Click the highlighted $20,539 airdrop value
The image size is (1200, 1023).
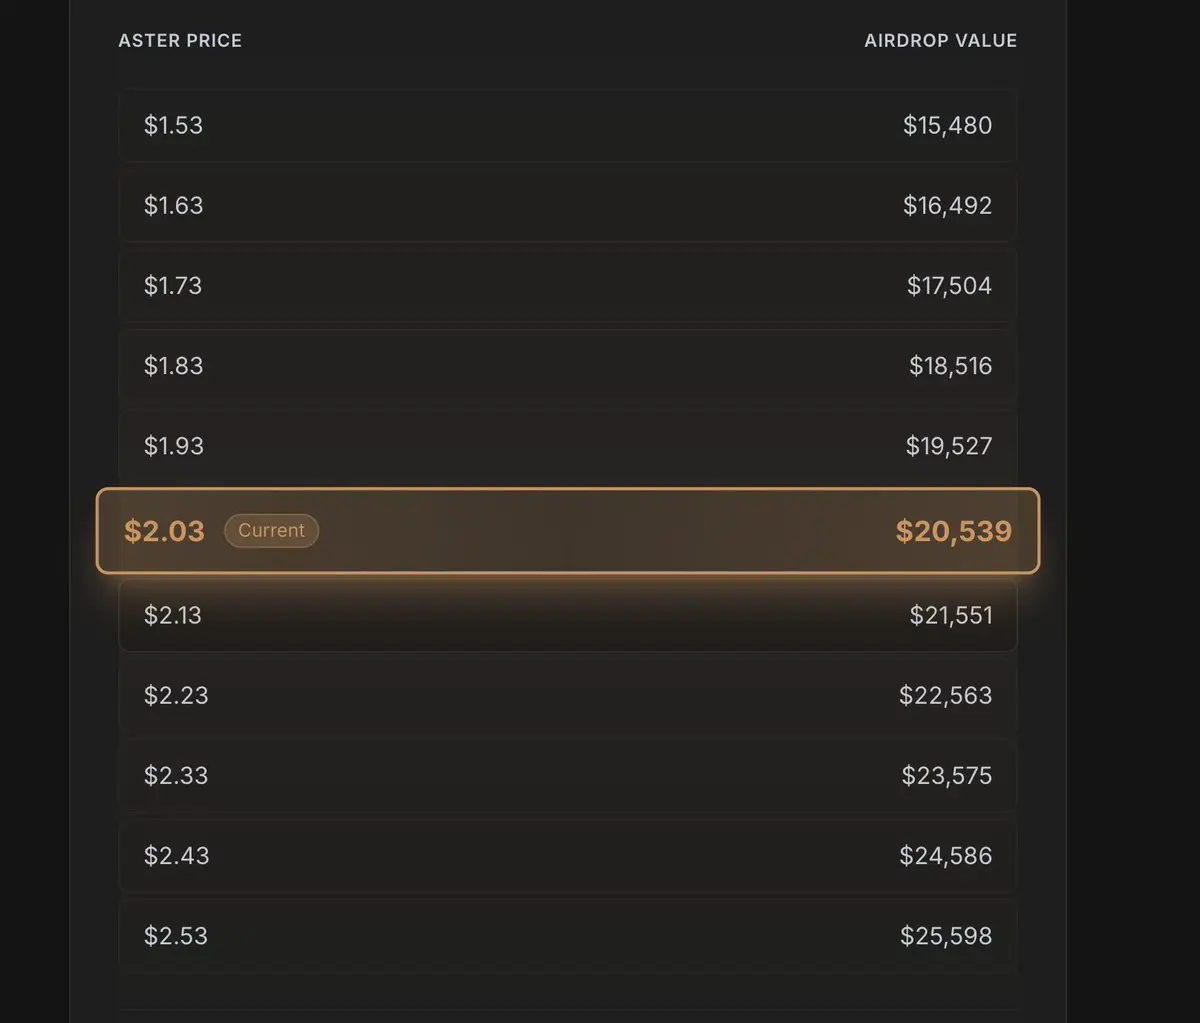(953, 531)
